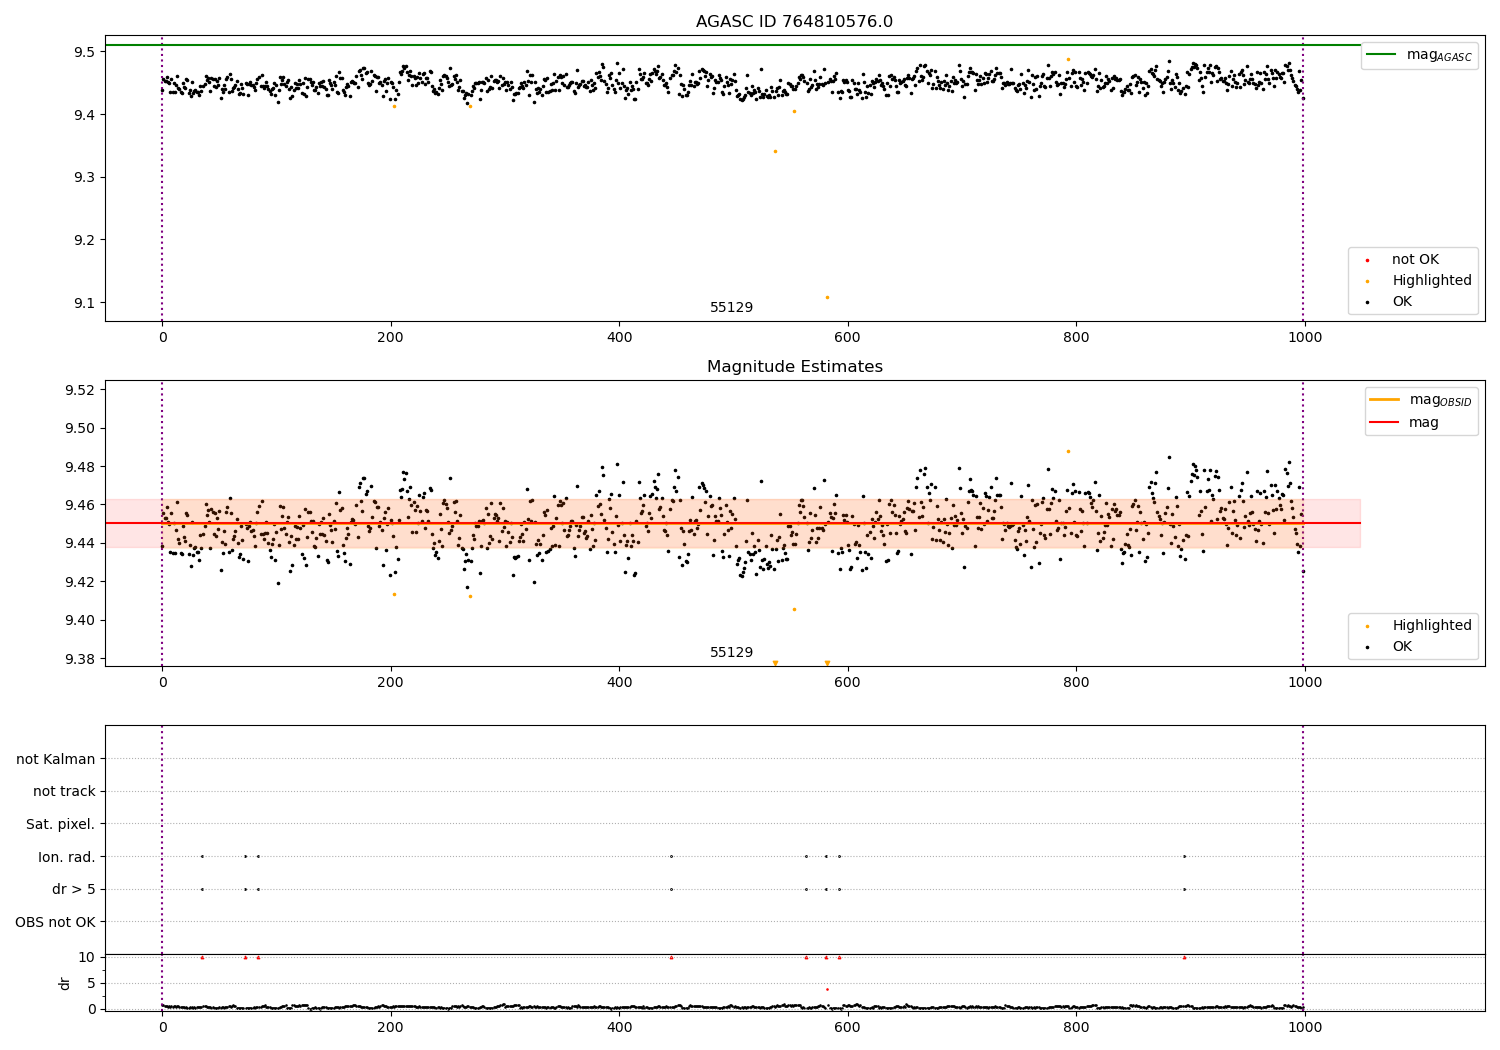Click 'OK' entry in the Magnitude Estimates legend

[1402, 647]
